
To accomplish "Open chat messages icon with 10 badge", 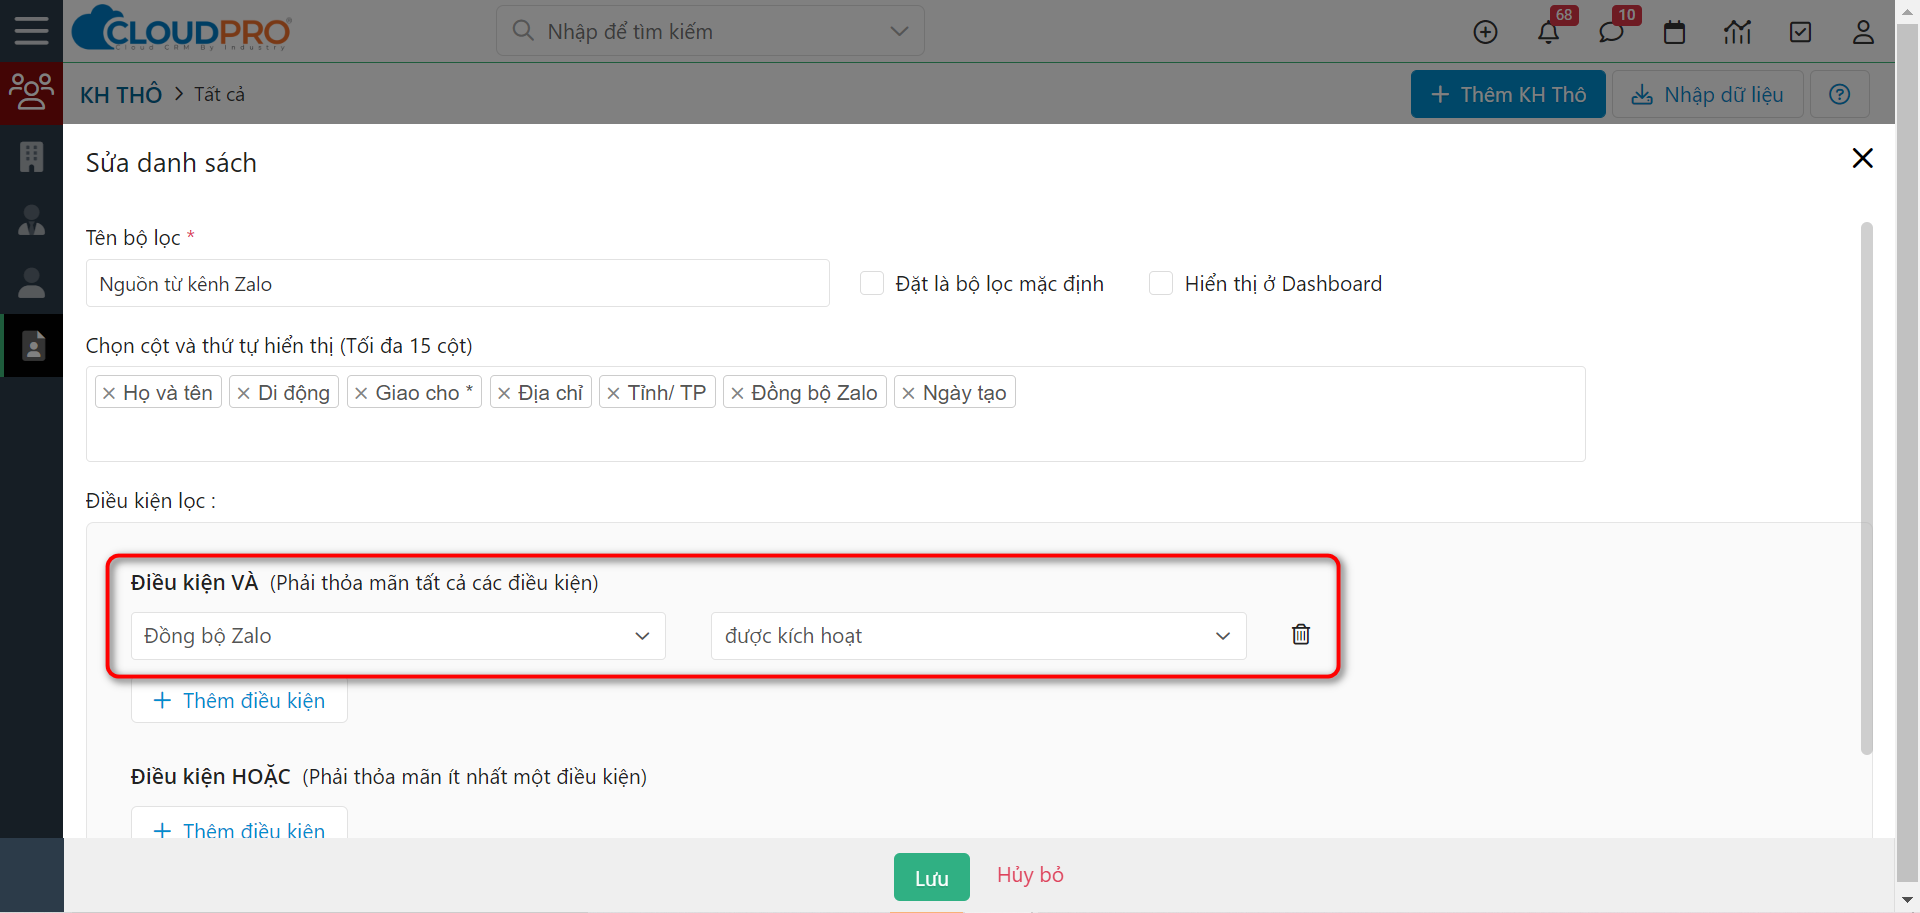I will tap(1612, 31).
